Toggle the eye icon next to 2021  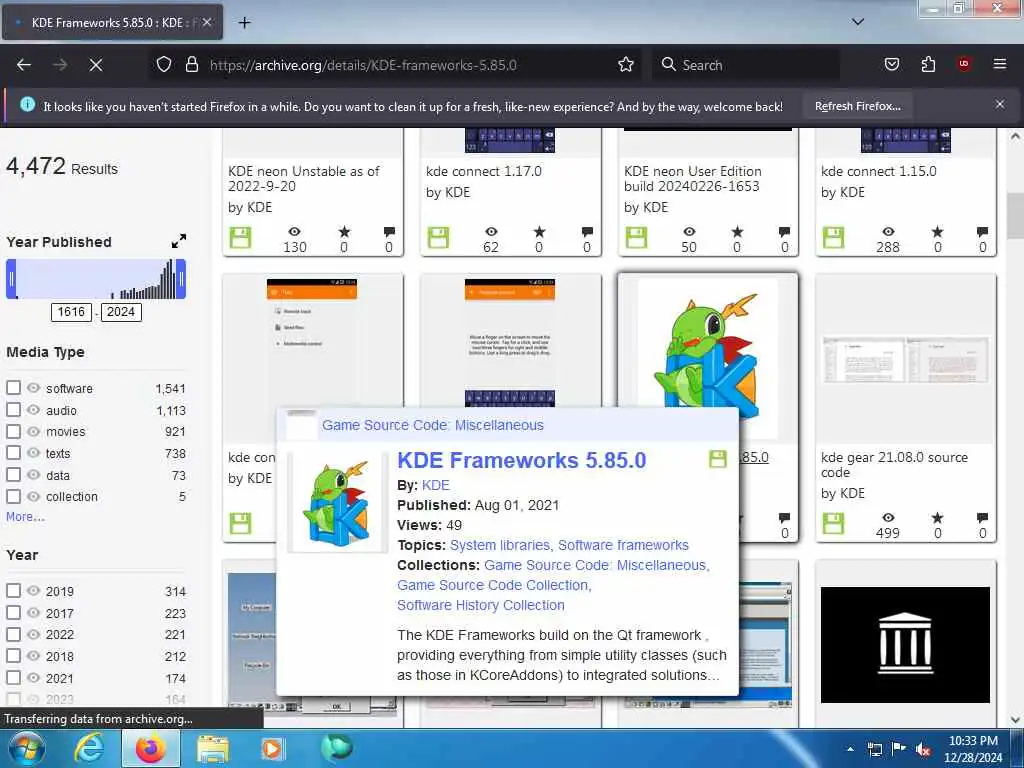33,678
